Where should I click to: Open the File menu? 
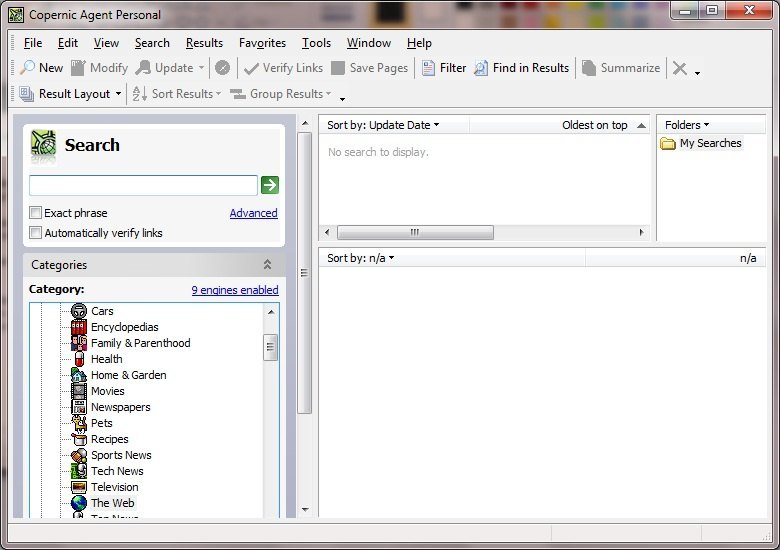point(33,43)
